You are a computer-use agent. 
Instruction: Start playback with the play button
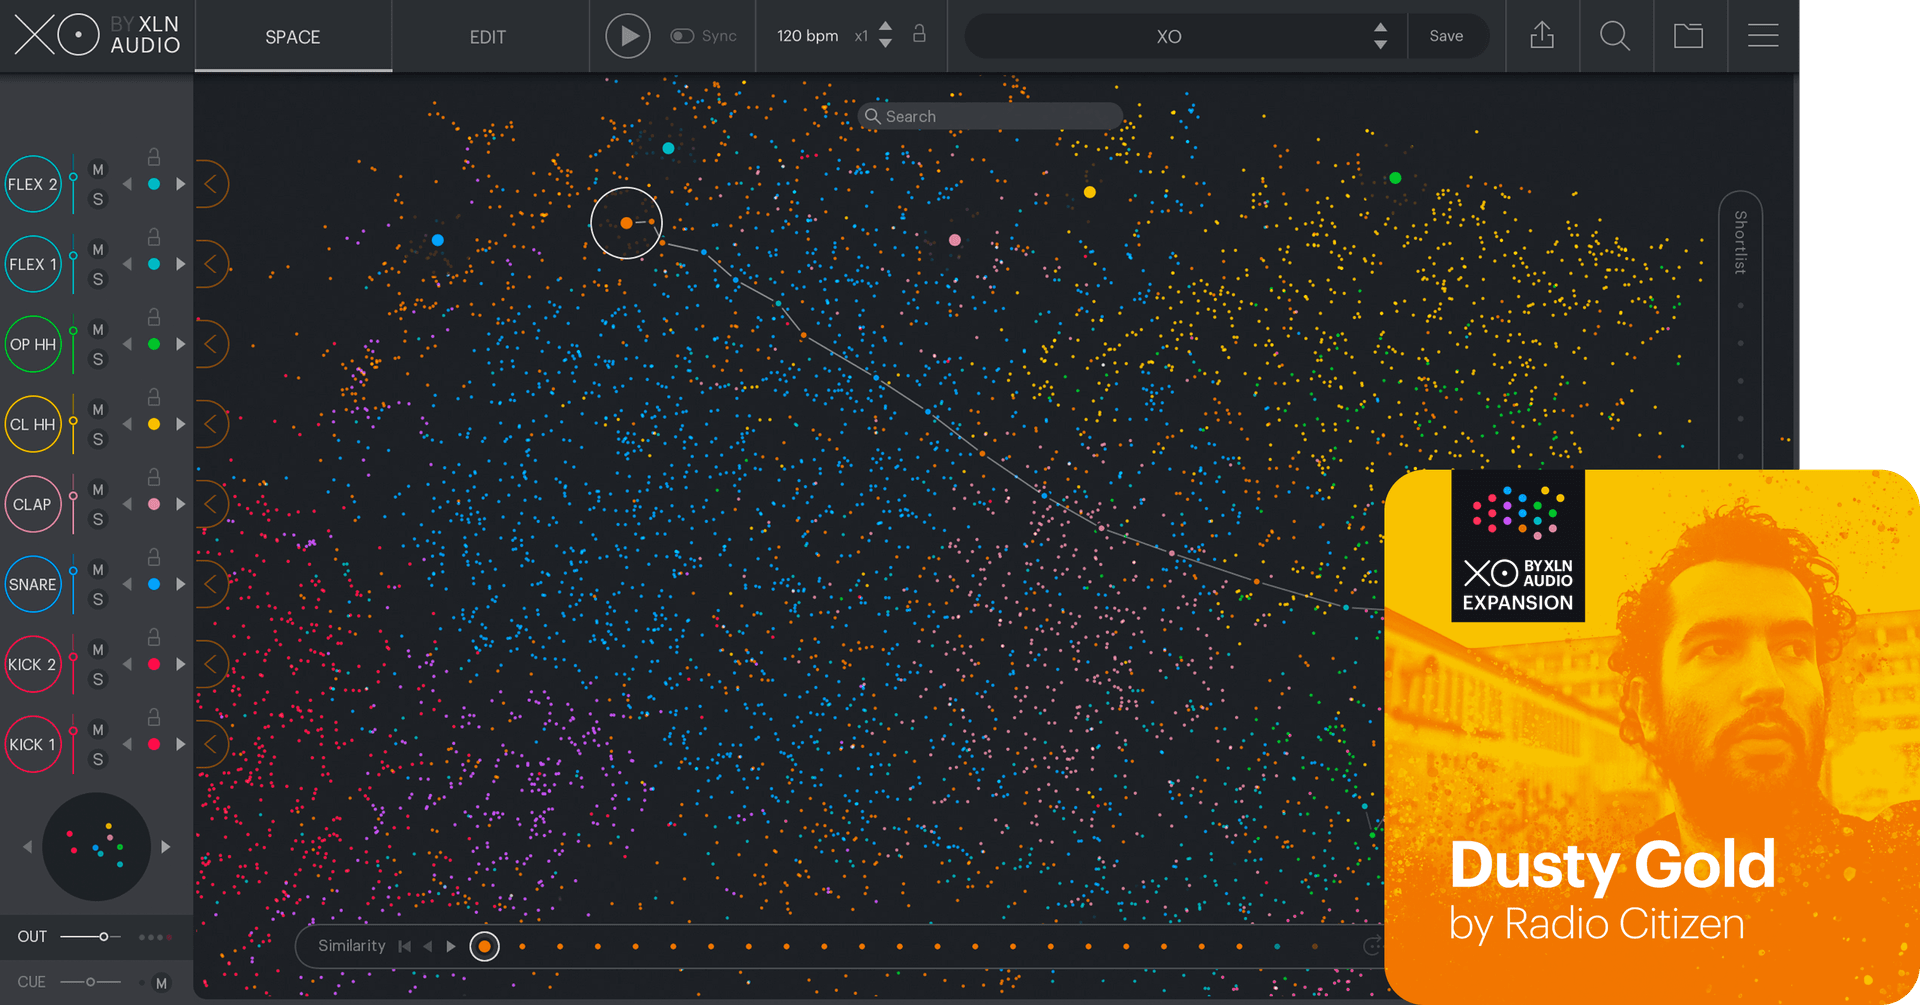click(628, 36)
